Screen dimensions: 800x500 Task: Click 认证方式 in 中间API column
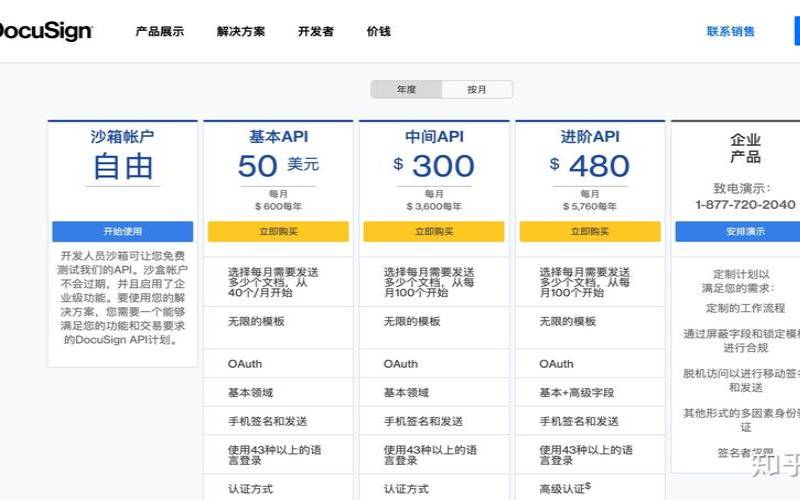coord(406,489)
